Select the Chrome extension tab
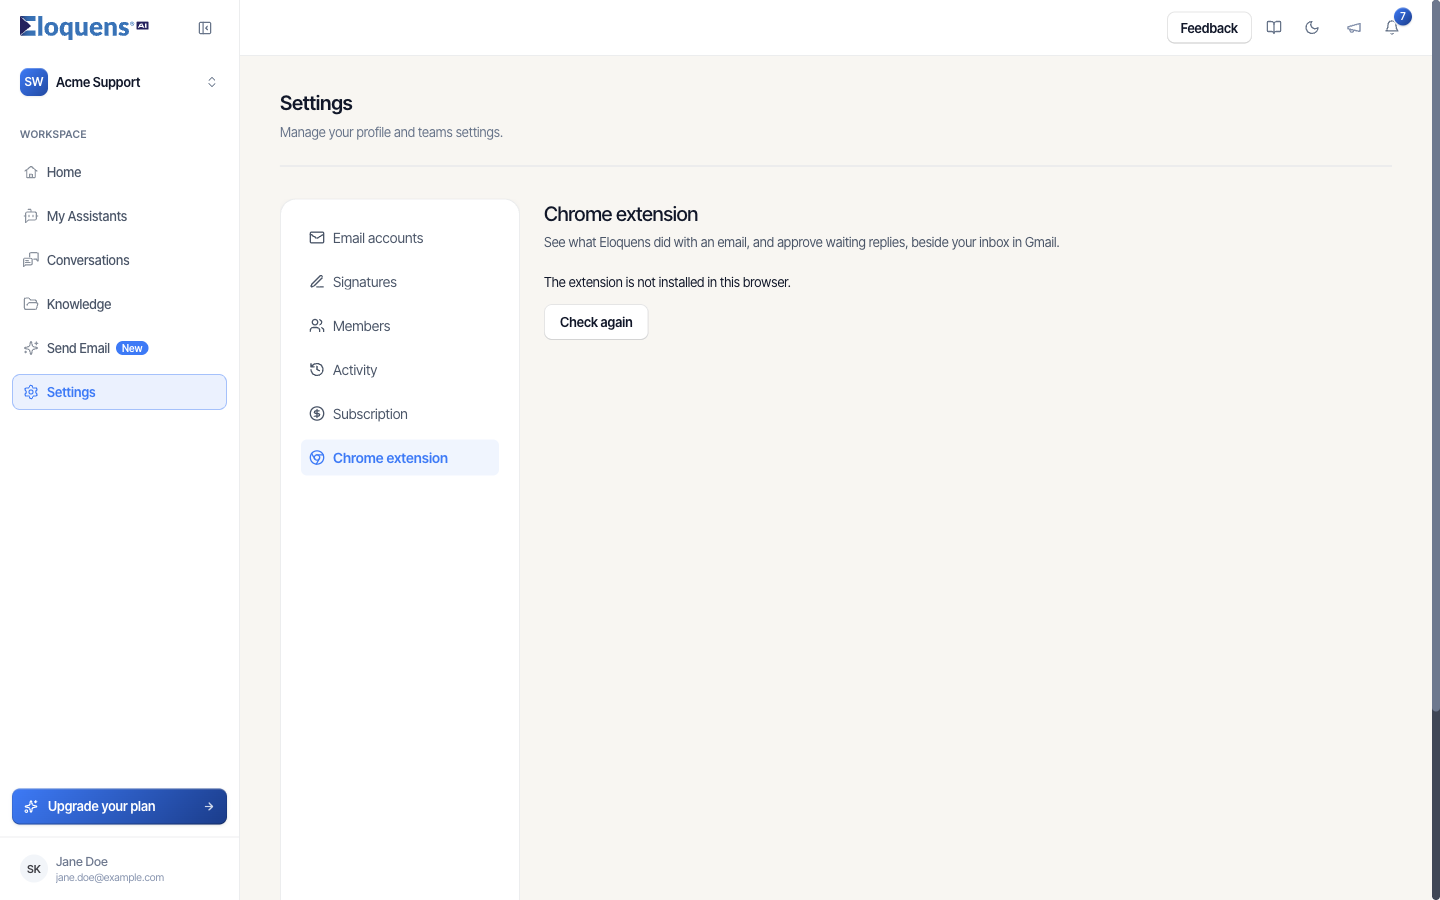 click(x=400, y=458)
